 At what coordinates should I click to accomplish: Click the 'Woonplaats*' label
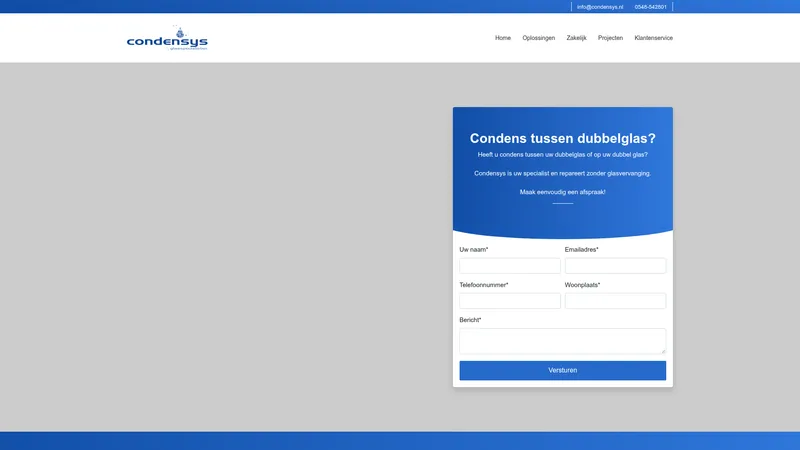(x=582, y=285)
